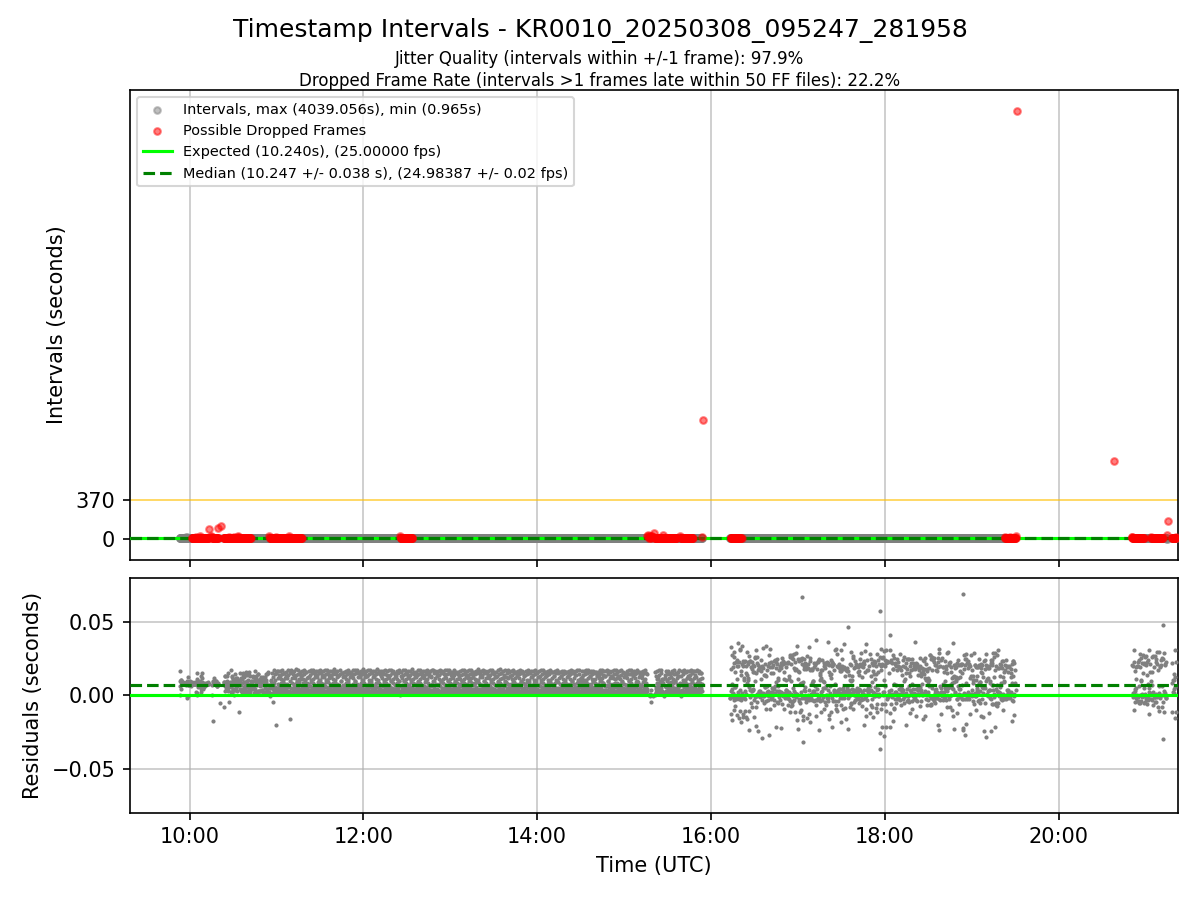Click the 'Residuals (seconds)' y-axis label
Screen dimensions: 1200x900
tap(32, 696)
